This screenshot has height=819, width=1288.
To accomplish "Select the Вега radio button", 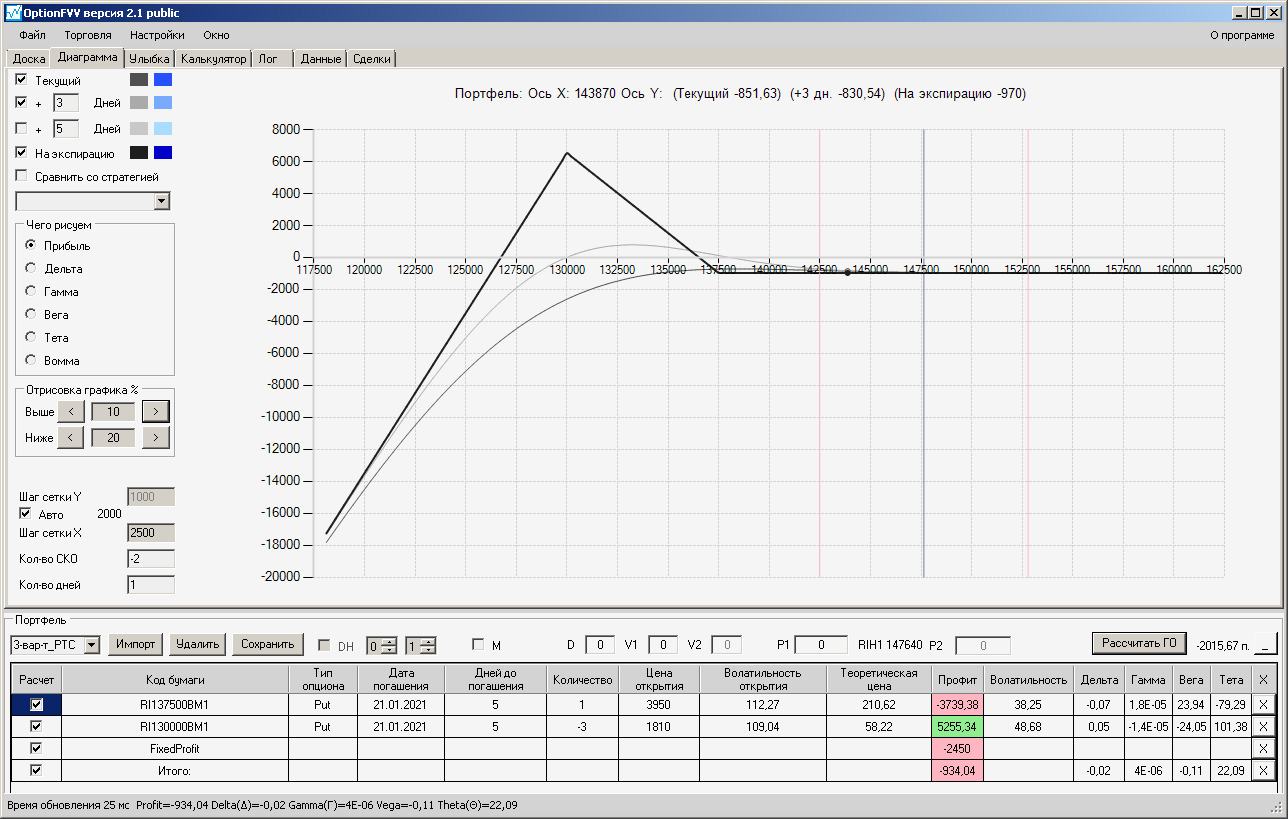I will (x=31, y=314).
